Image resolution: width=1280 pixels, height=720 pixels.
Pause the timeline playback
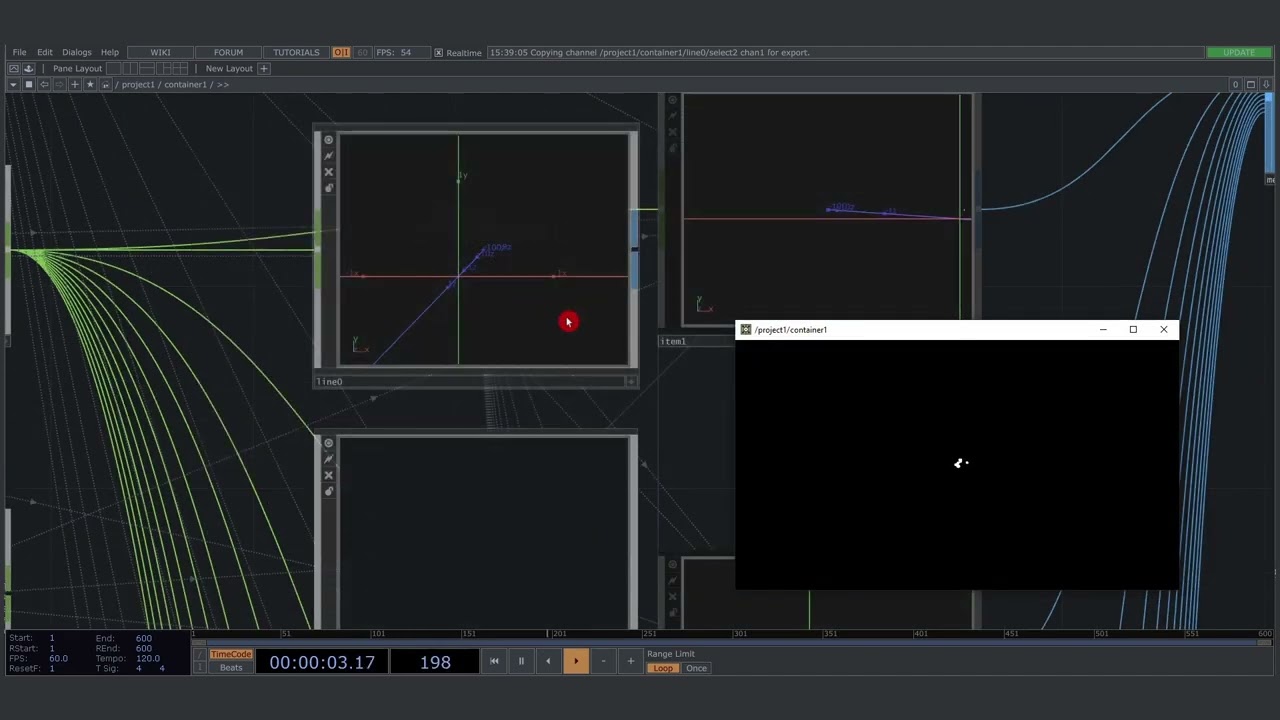click(521, 661)
